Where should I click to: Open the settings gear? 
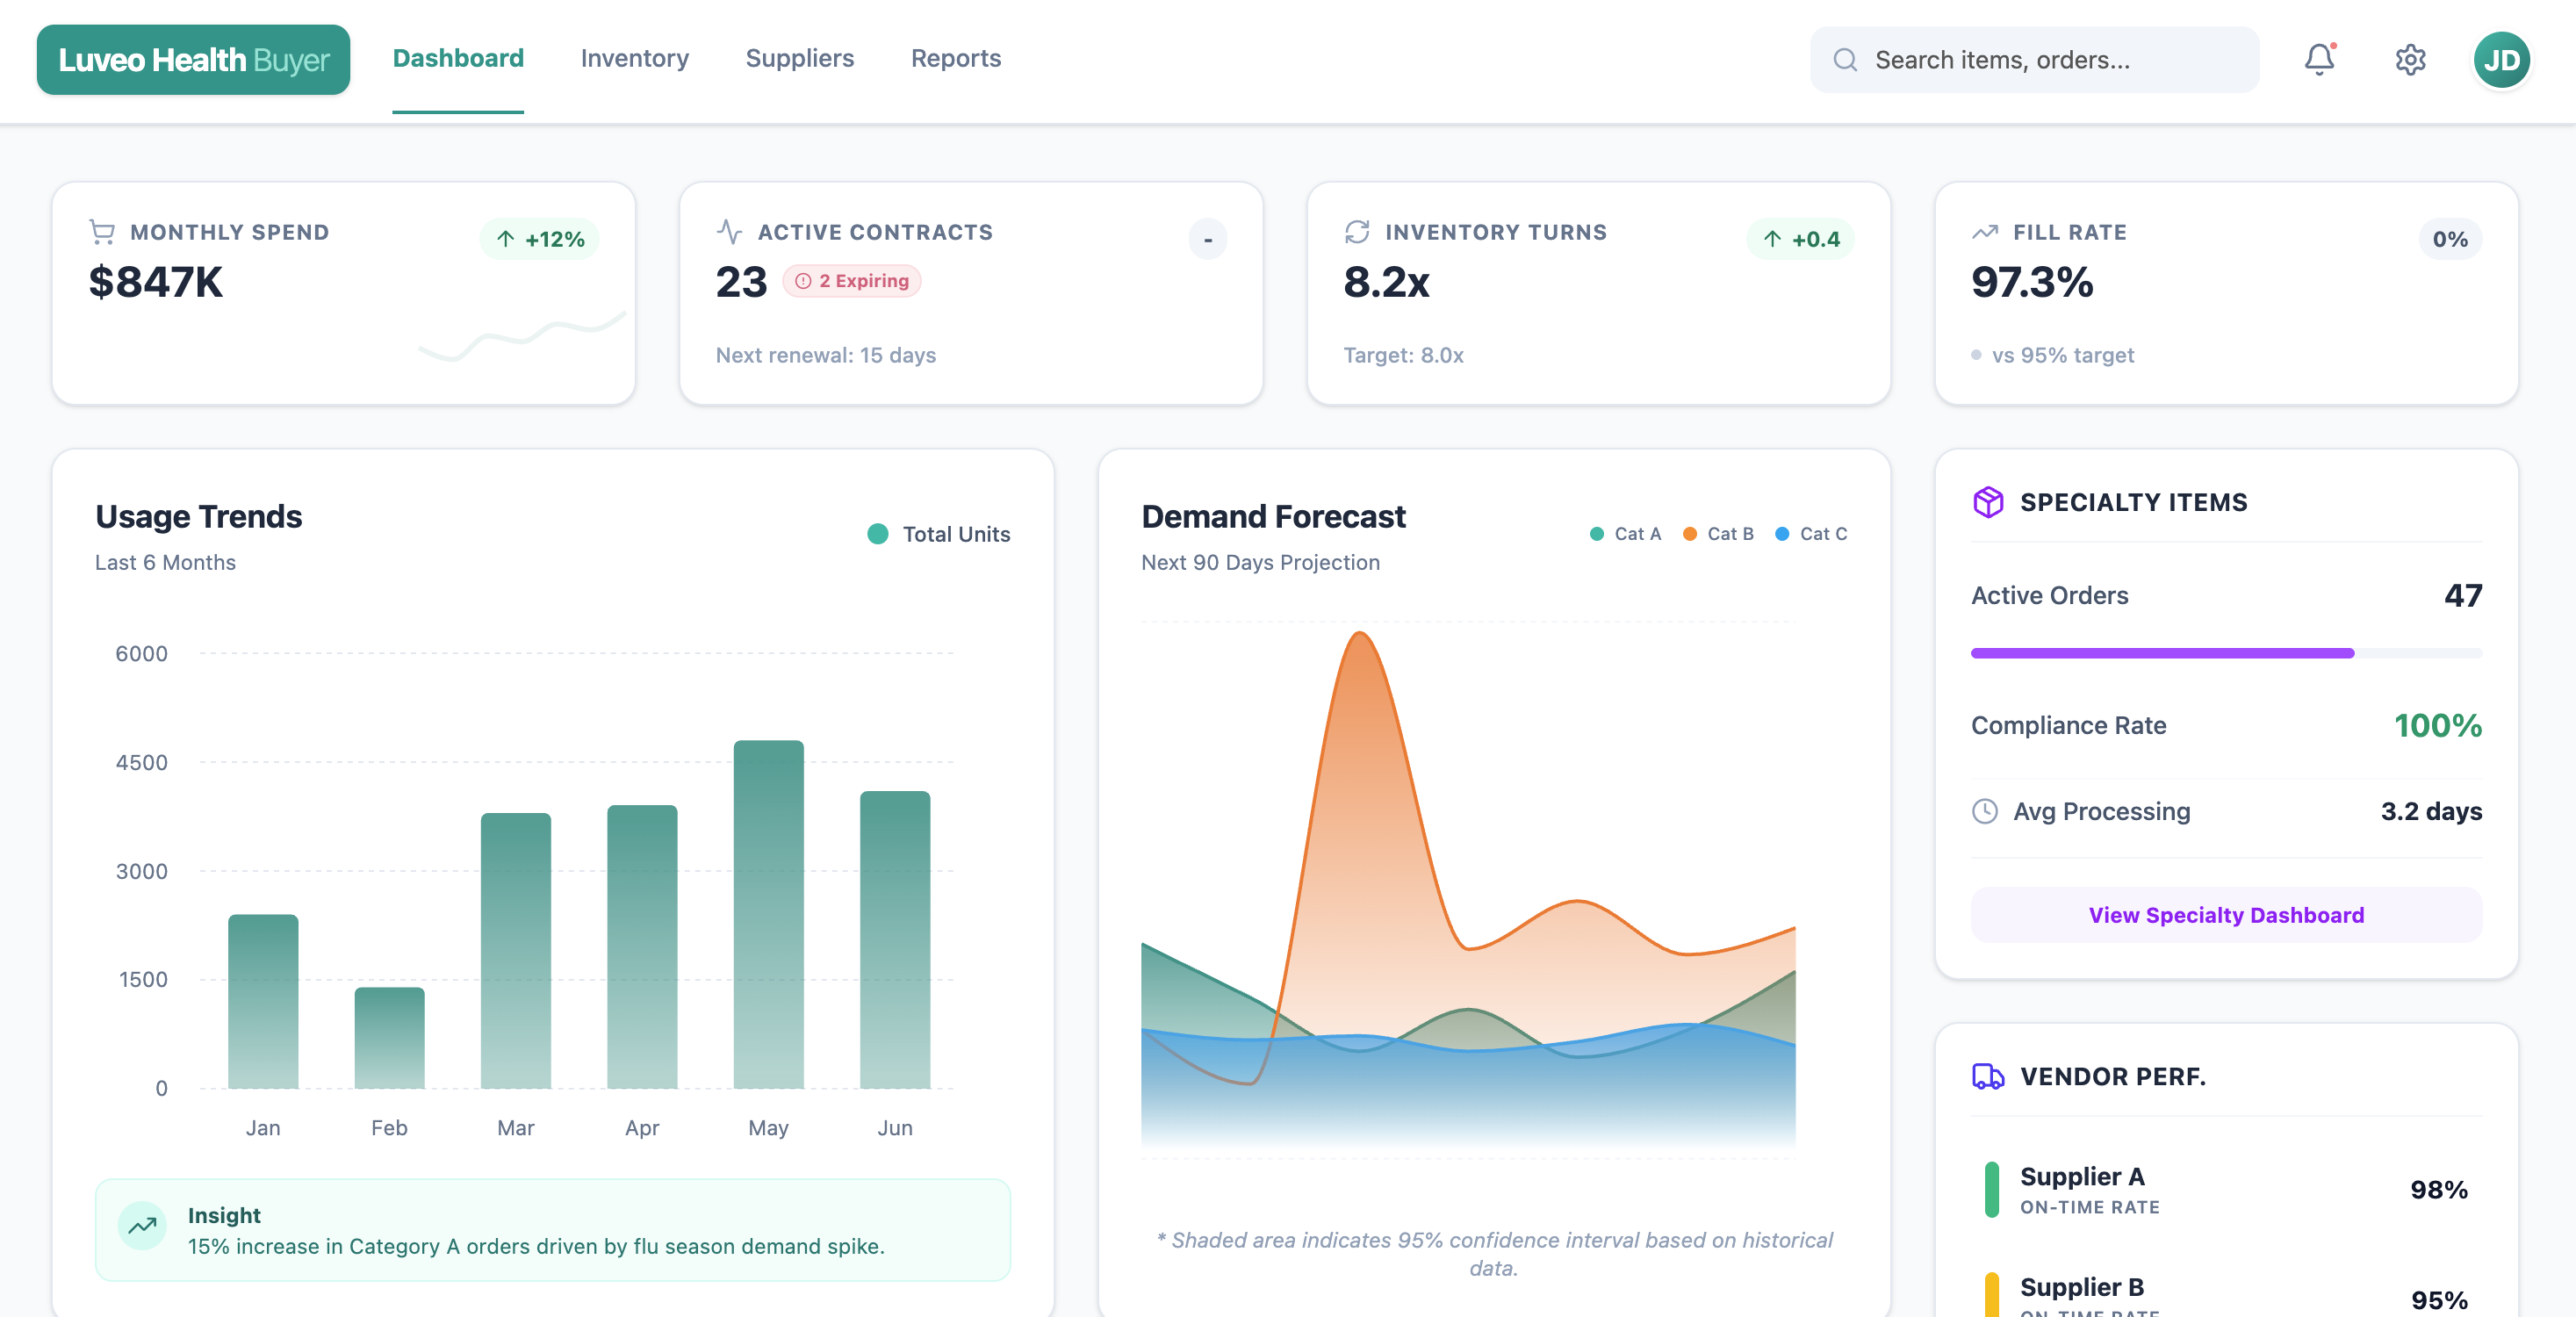(2410, 59)
